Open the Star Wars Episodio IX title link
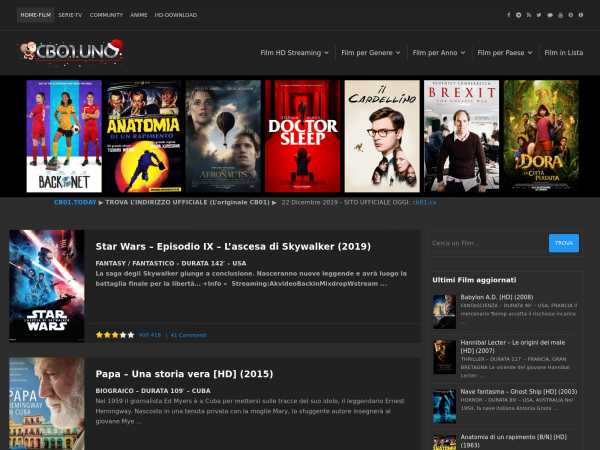 point(233,246)
